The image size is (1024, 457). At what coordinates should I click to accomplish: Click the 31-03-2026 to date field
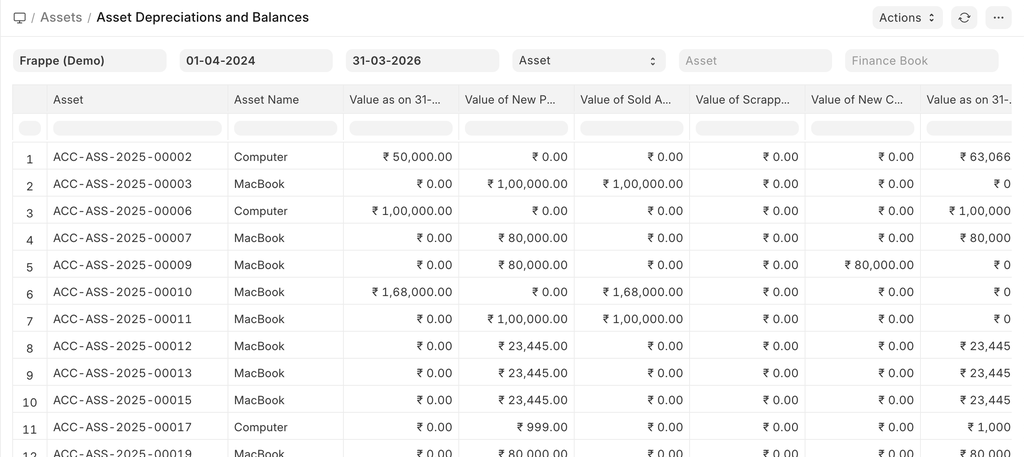[x=422, y=61]
